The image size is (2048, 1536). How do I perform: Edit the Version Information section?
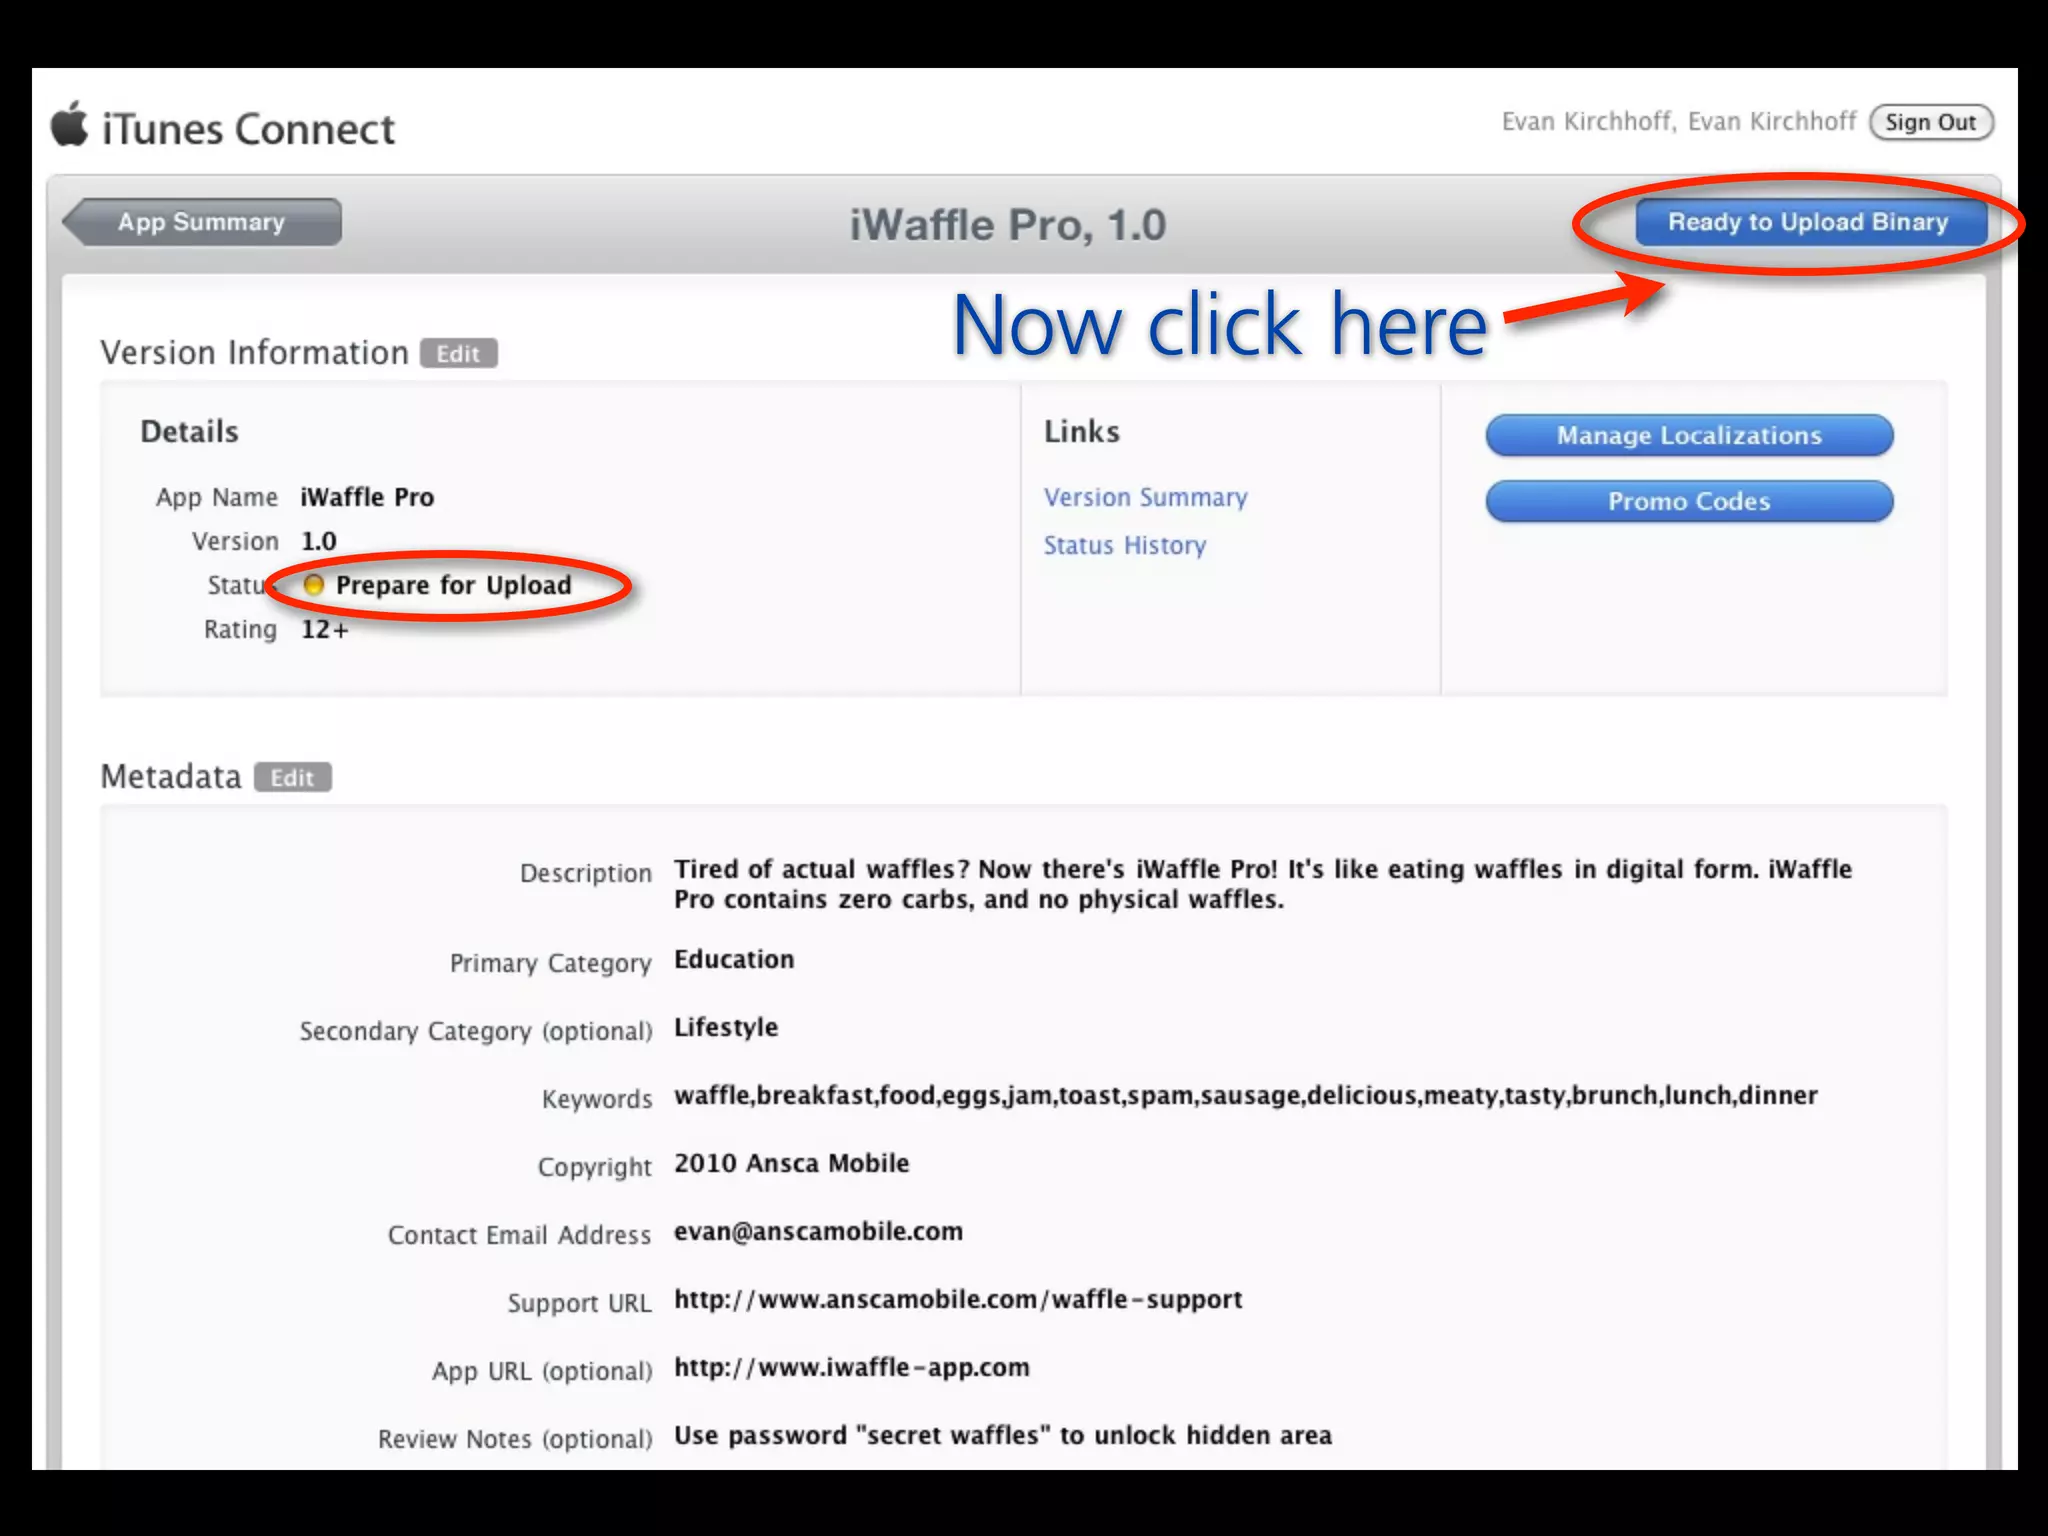point(458,354)
